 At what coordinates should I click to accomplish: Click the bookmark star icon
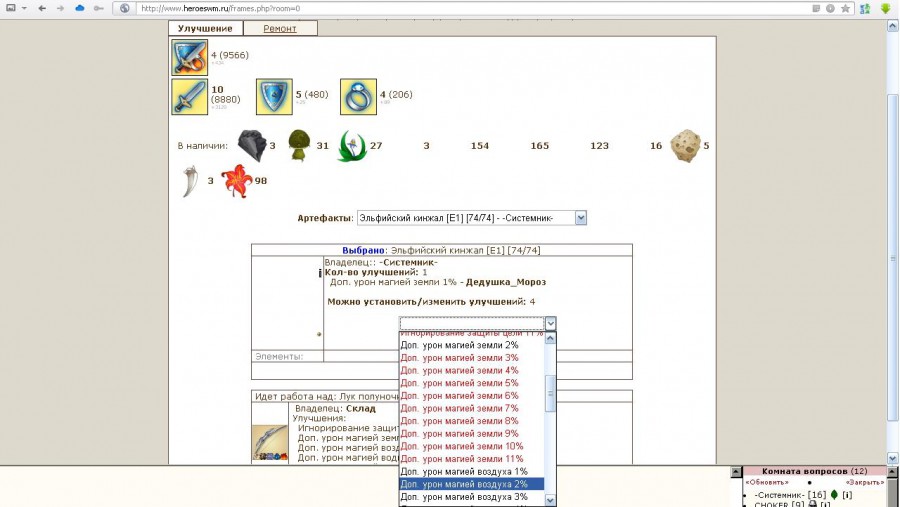[845, 9]
